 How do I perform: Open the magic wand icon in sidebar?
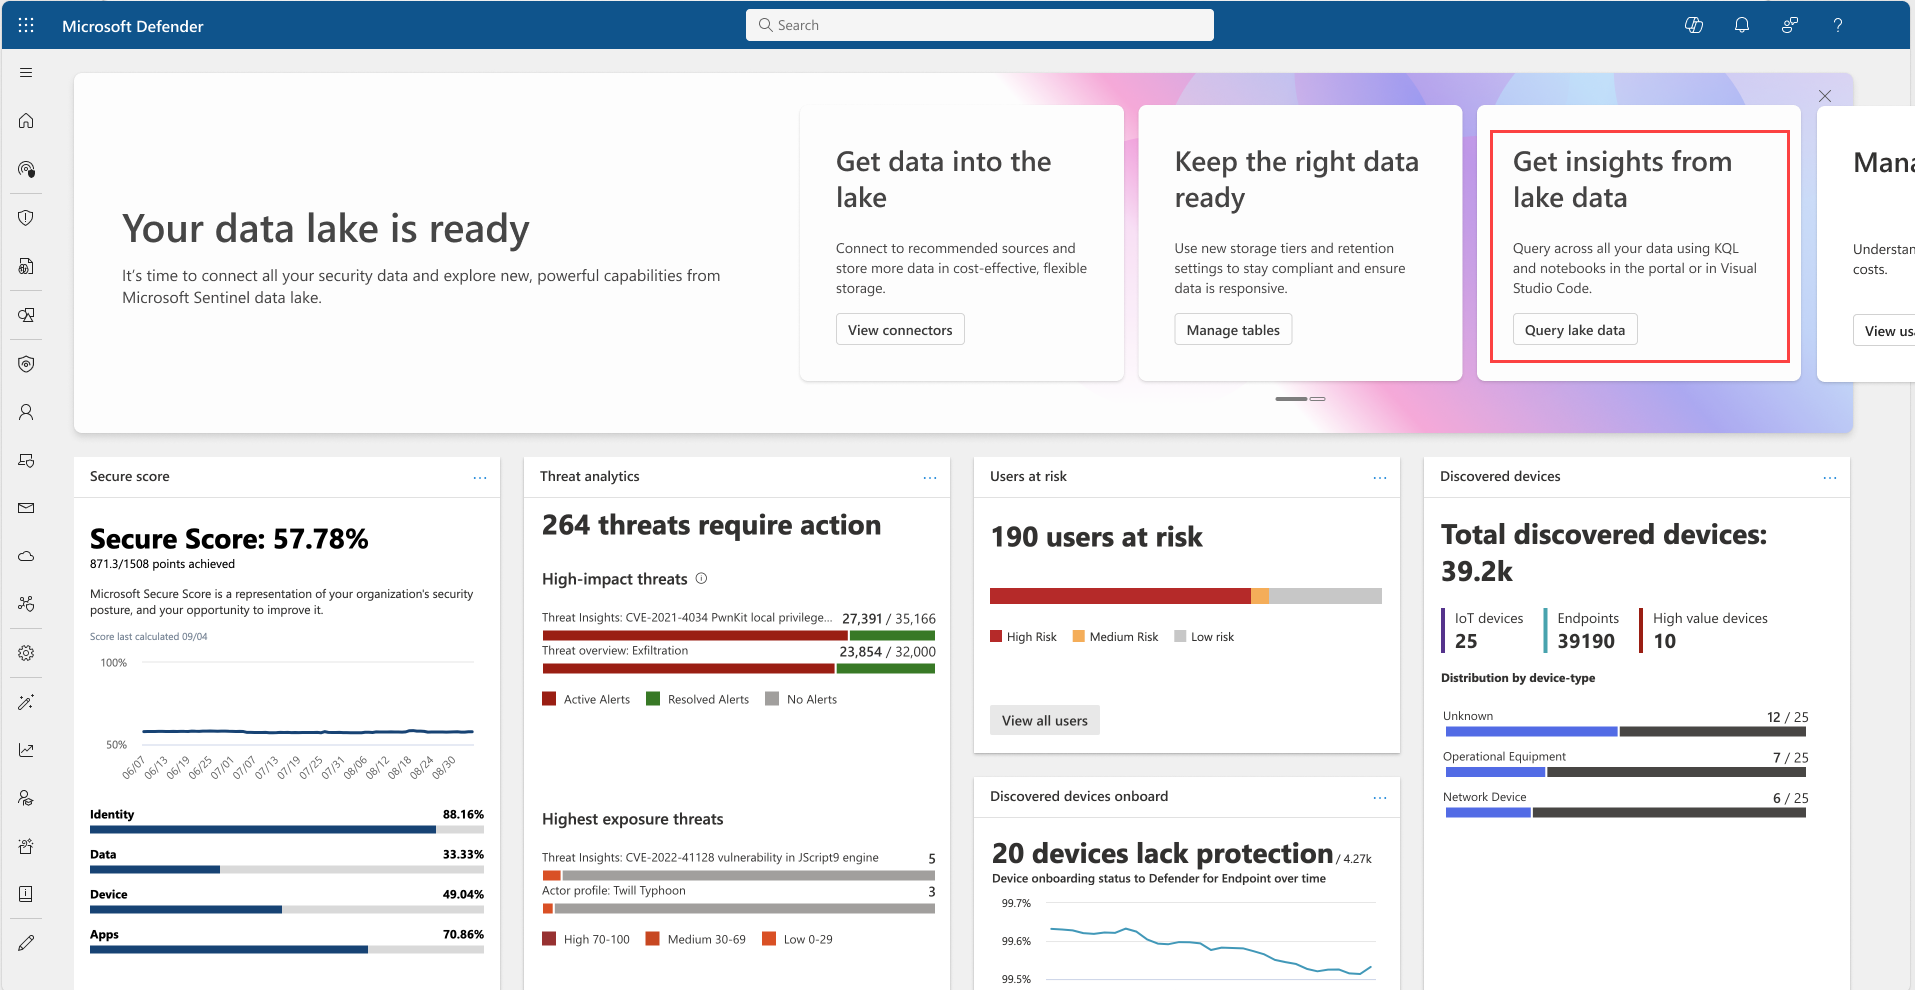tap(26, 702)
